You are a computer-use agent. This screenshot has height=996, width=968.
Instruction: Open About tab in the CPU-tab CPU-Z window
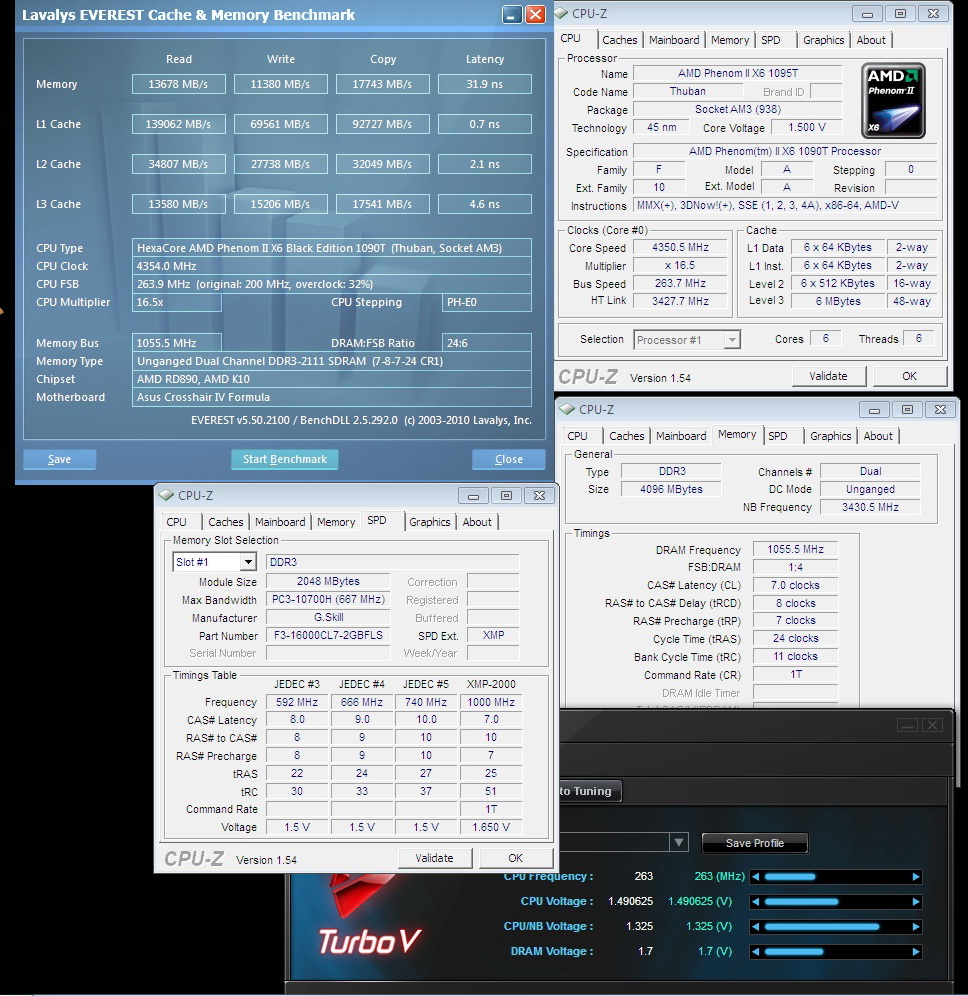[871, 40]
